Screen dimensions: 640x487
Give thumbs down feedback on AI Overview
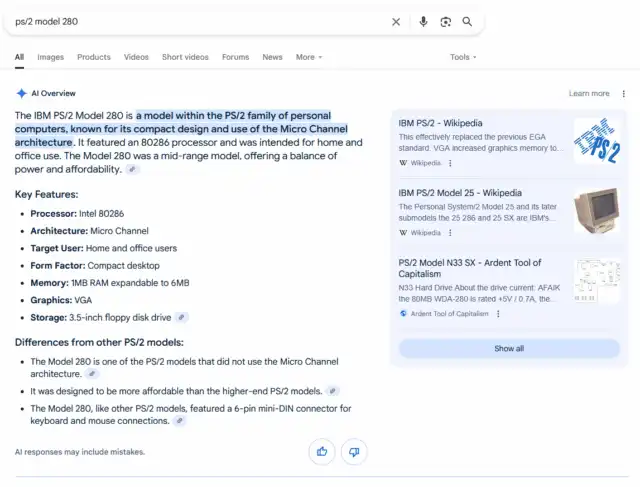coord(354,451)
